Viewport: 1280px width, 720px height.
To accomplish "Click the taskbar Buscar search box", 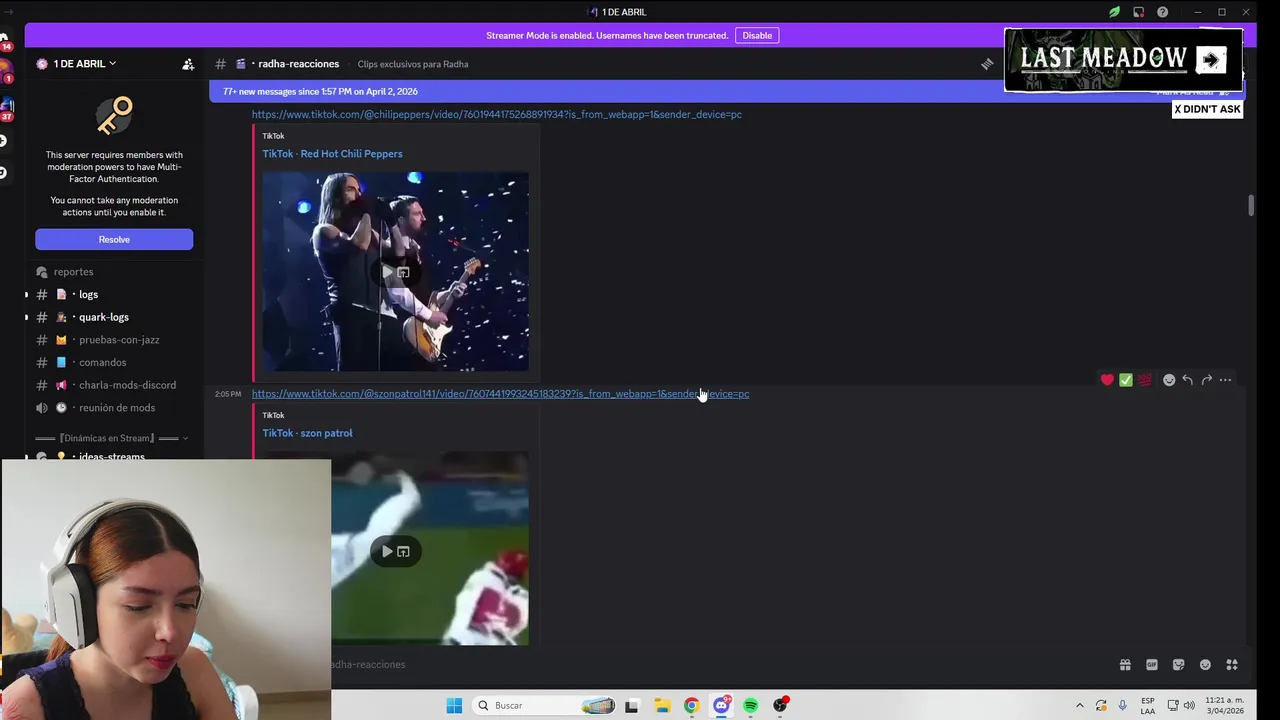I will [545, 705].
